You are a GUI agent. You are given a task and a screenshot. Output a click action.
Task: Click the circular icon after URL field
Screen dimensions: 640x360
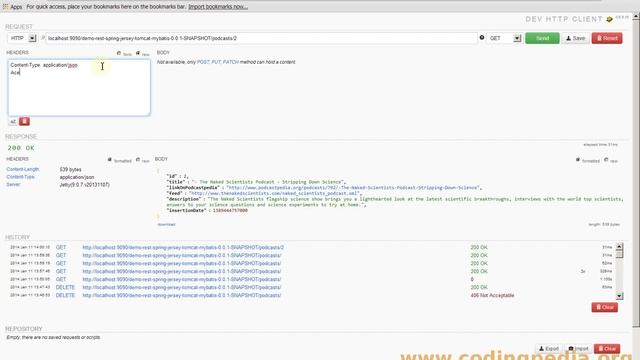point(482,38)
